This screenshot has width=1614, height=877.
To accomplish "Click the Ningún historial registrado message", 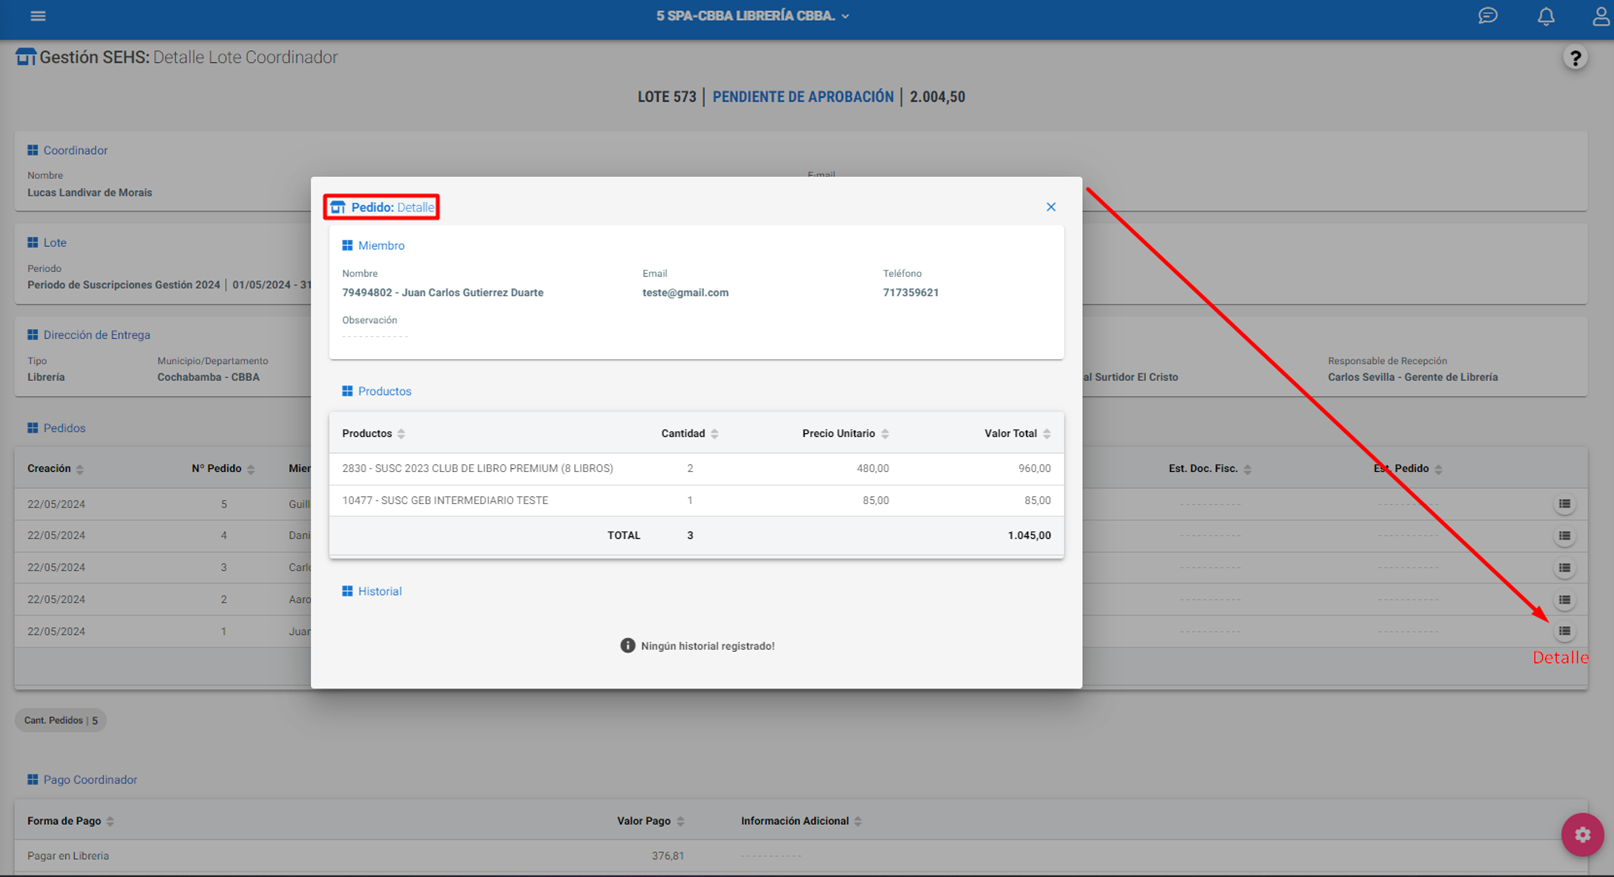I will click(x=697, y=646).
